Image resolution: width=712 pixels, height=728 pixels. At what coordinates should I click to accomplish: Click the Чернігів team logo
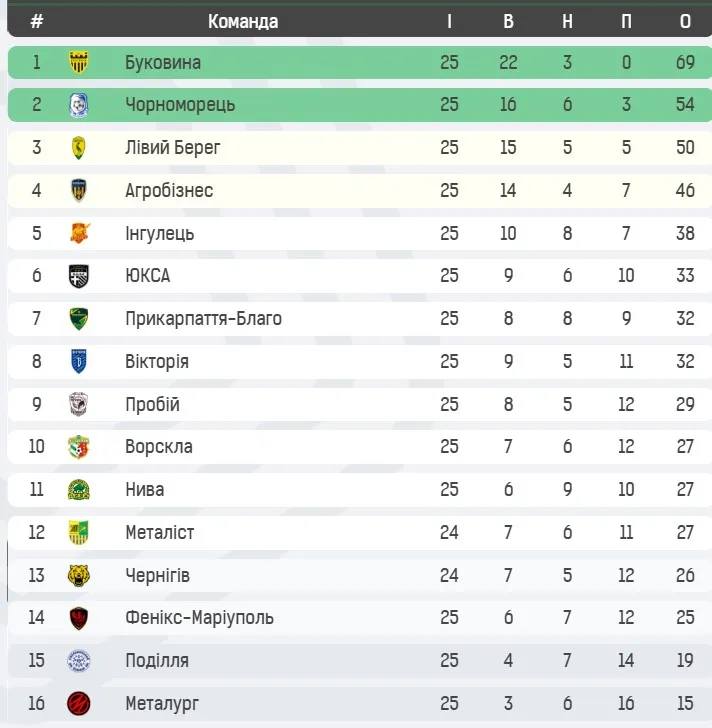[x=78, y=575]
